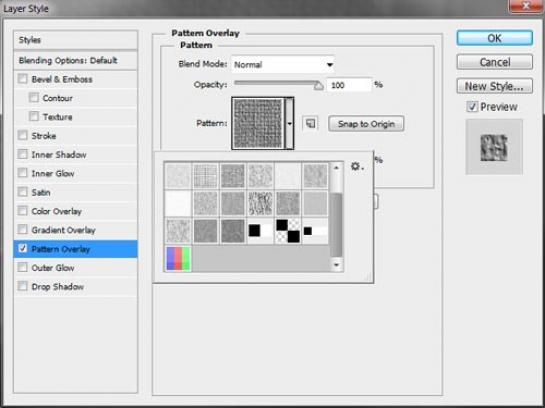Open the pattern picker gear menu

[357, 166]
